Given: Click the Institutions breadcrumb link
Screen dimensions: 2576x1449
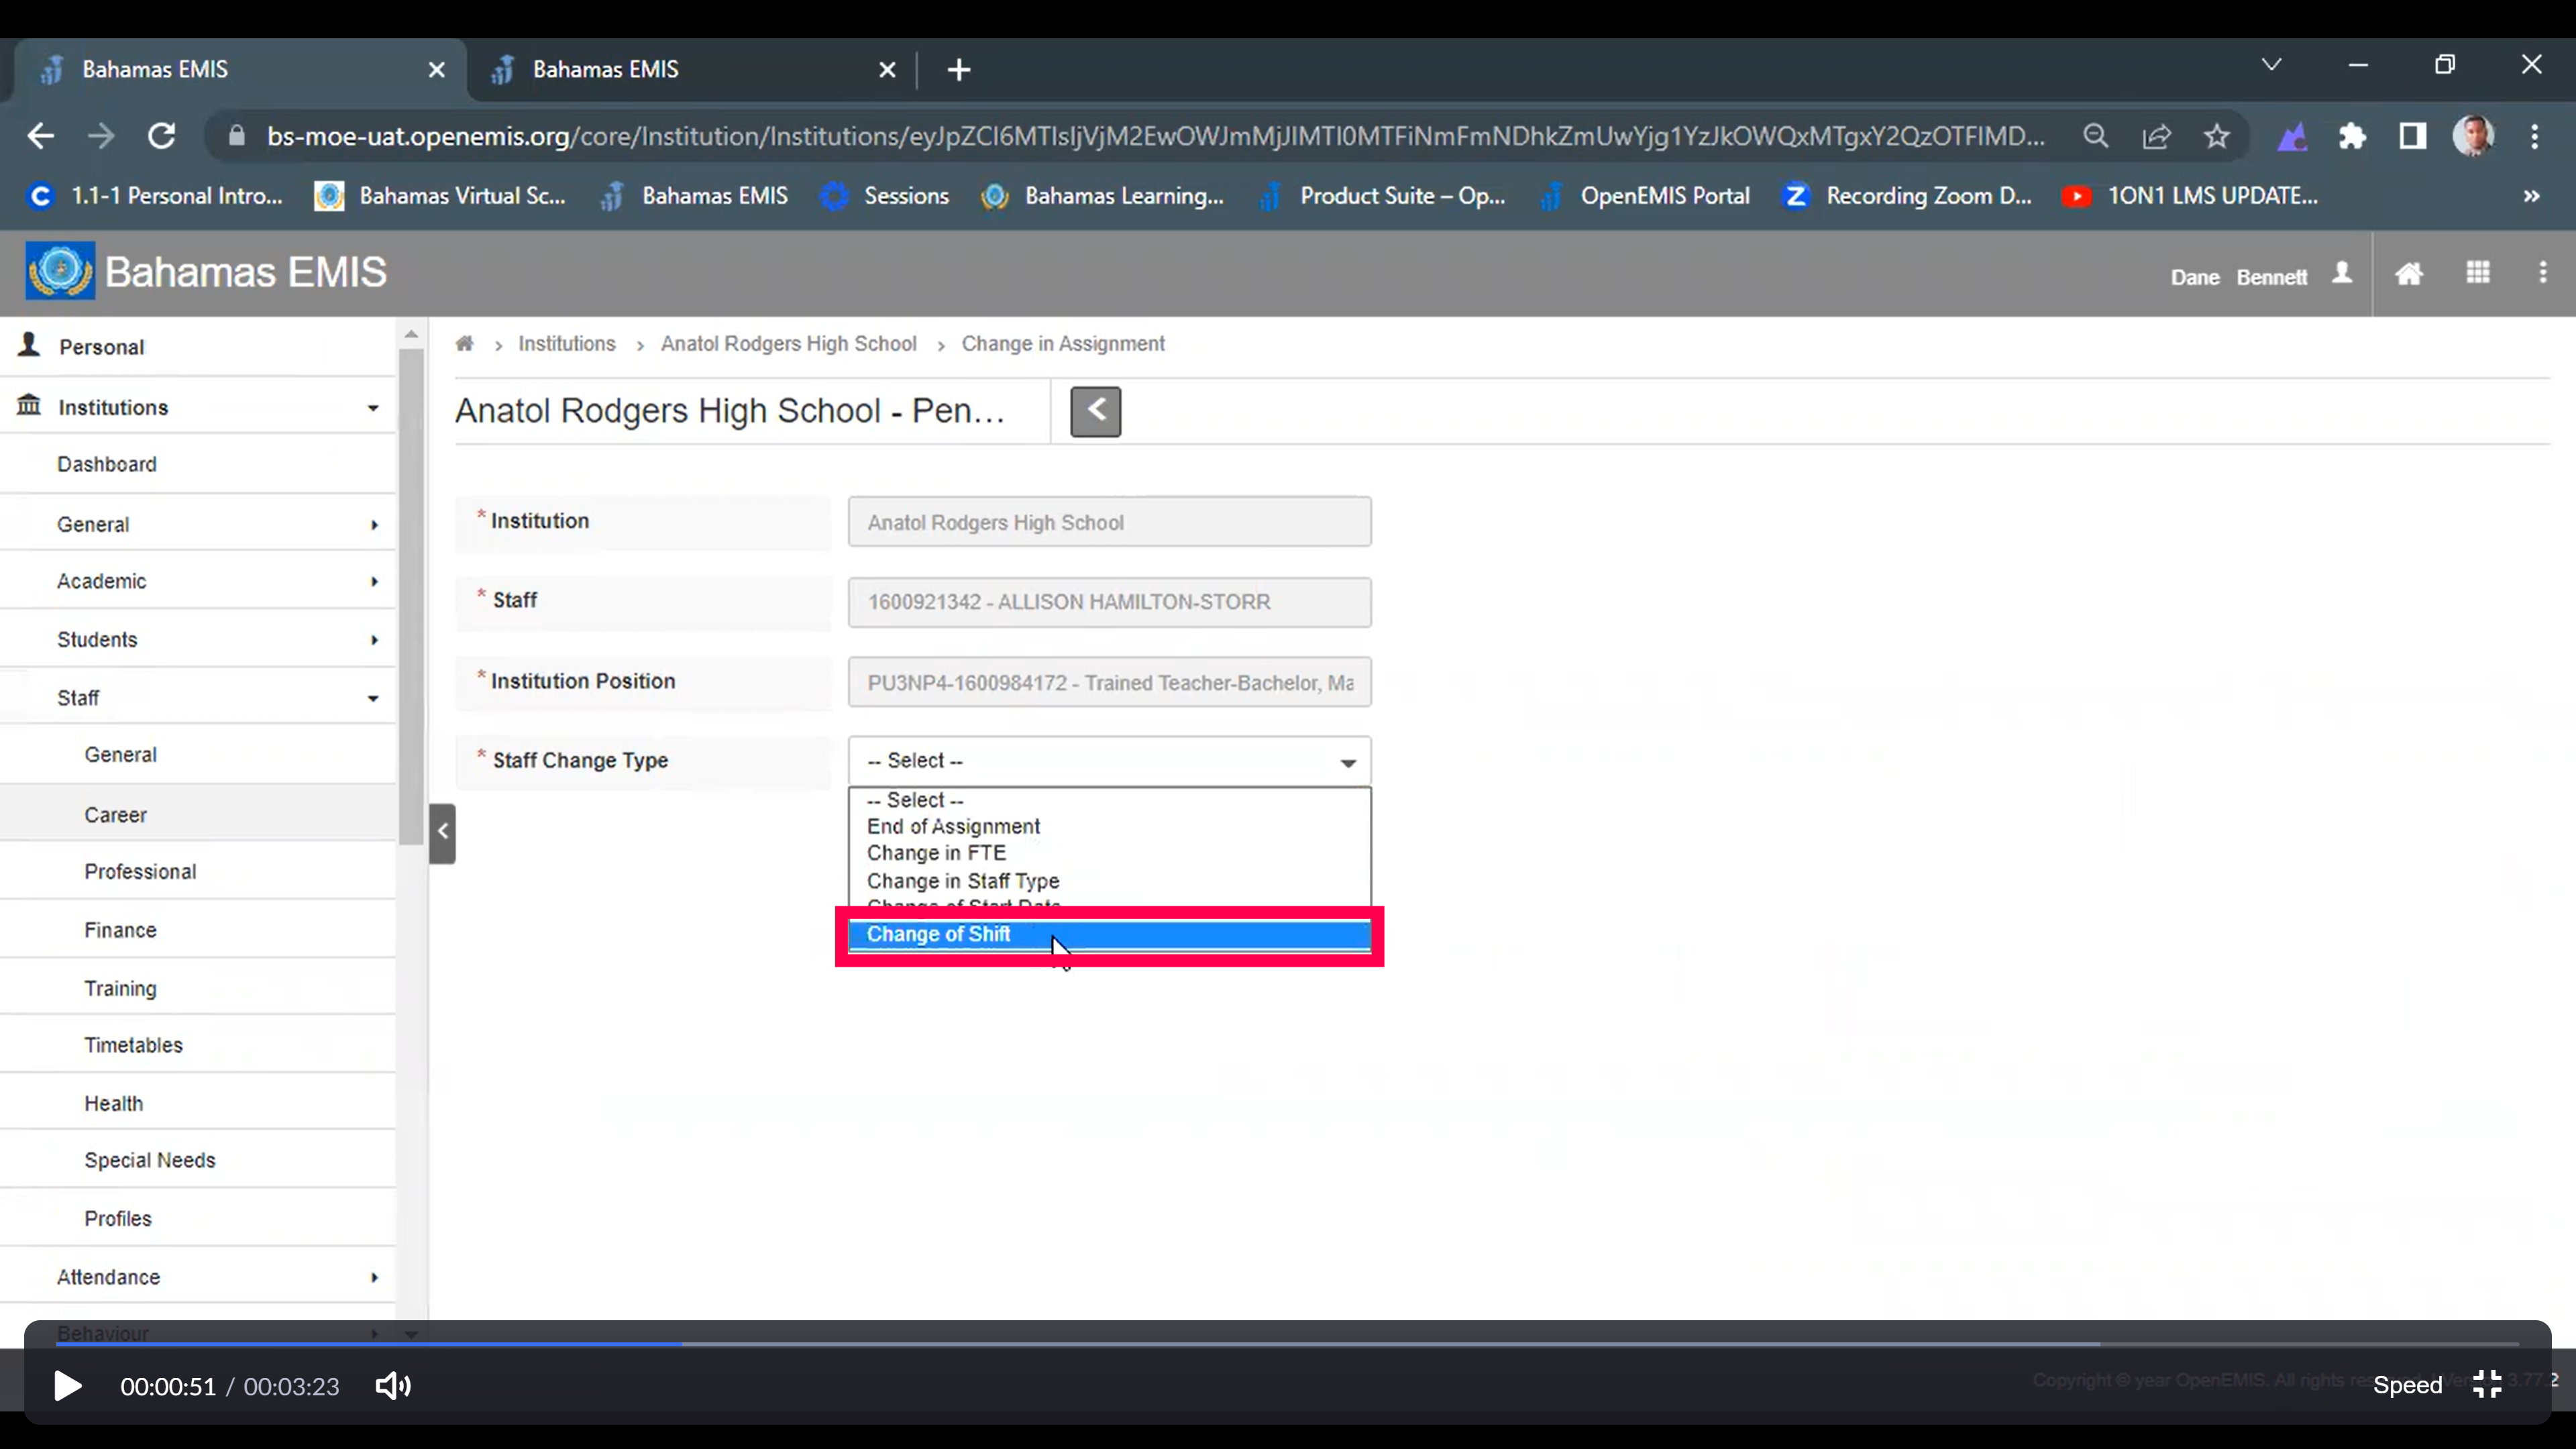Looking at the screenshot, I should coord(566,344).
